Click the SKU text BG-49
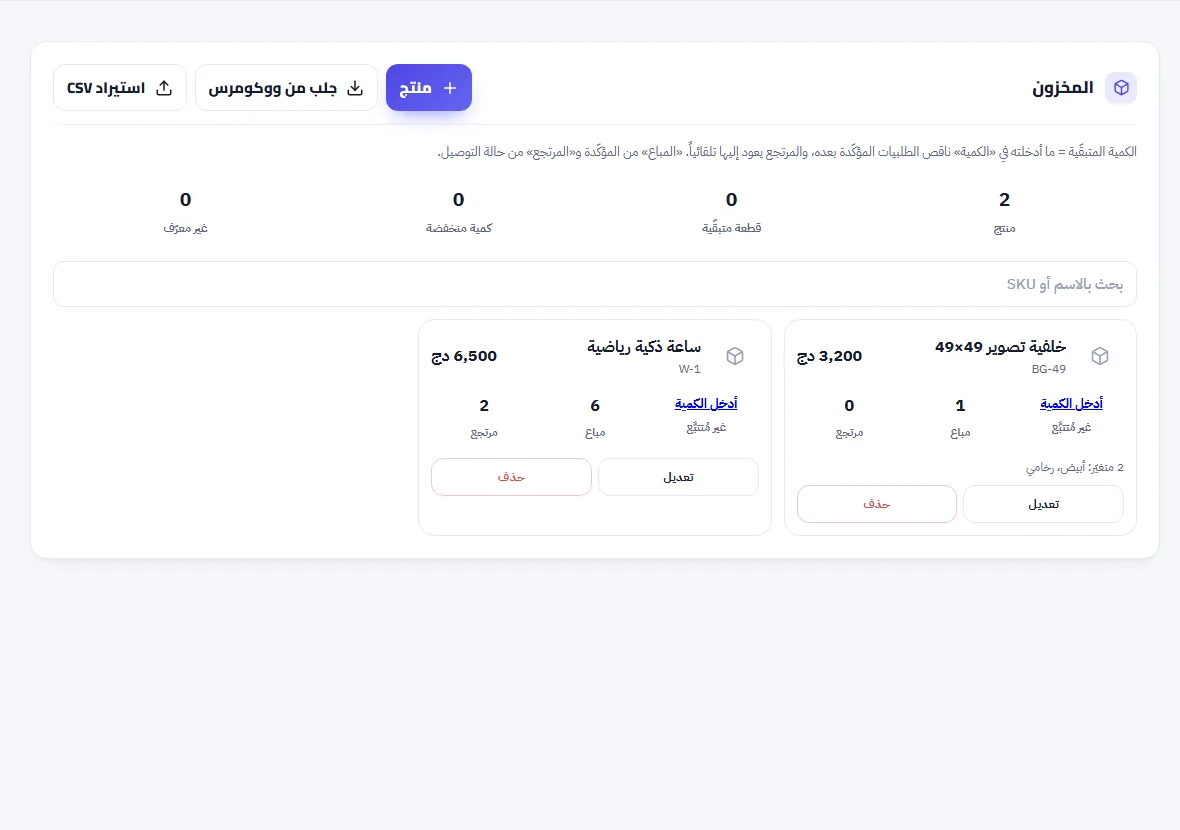The height and width of the screenshot is (830, 1180). pyautogui.click(x=1049, y=369)
